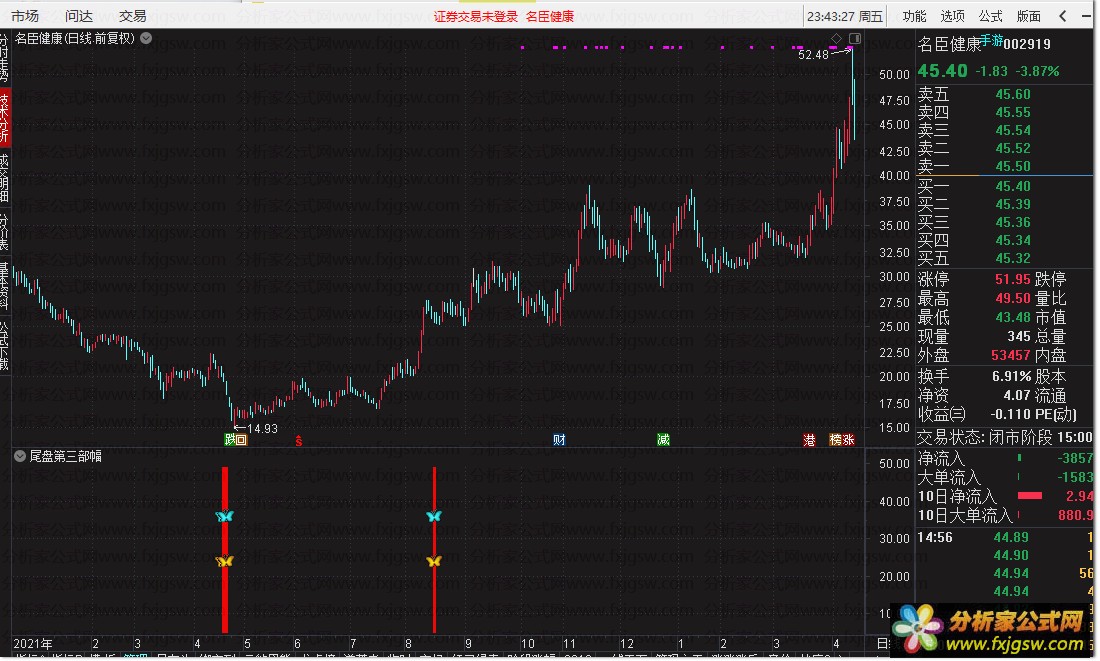Screen dimensions: 1100x661
Task: Click the diamond icon above the chart
Action: (836, 39)
